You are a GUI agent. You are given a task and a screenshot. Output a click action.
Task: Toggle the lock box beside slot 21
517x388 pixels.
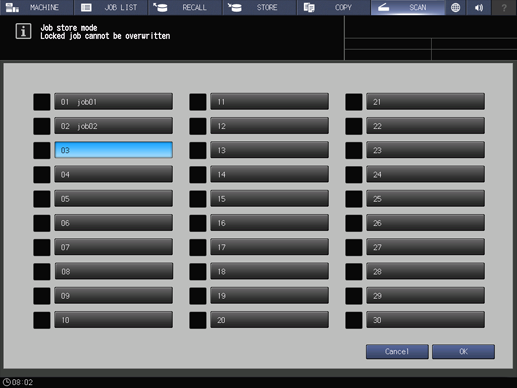tap(354, 102)
